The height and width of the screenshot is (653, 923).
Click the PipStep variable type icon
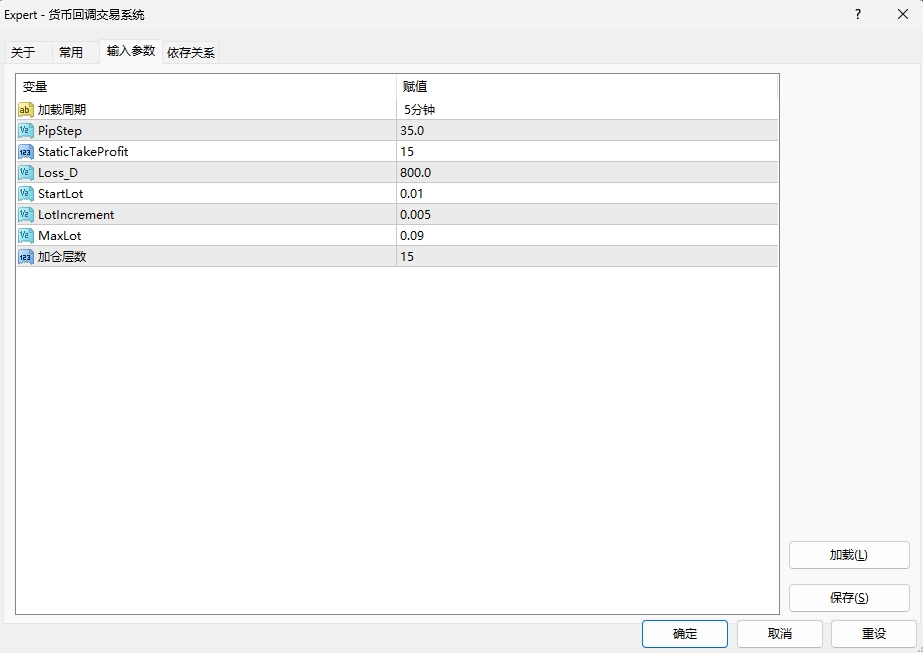coord(26,131)
